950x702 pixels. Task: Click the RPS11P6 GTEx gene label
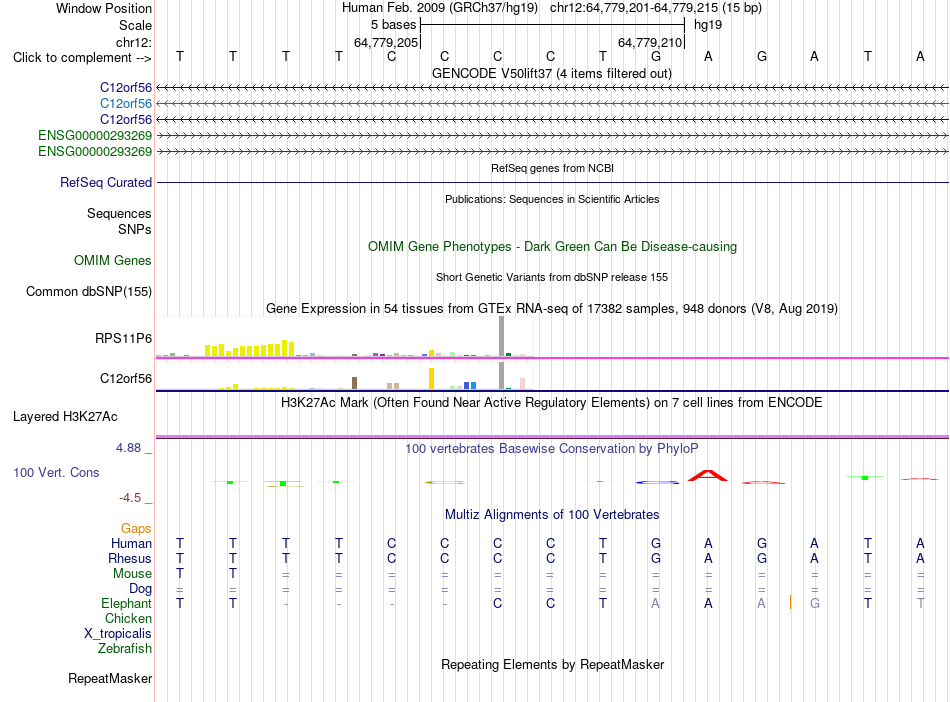124,338
